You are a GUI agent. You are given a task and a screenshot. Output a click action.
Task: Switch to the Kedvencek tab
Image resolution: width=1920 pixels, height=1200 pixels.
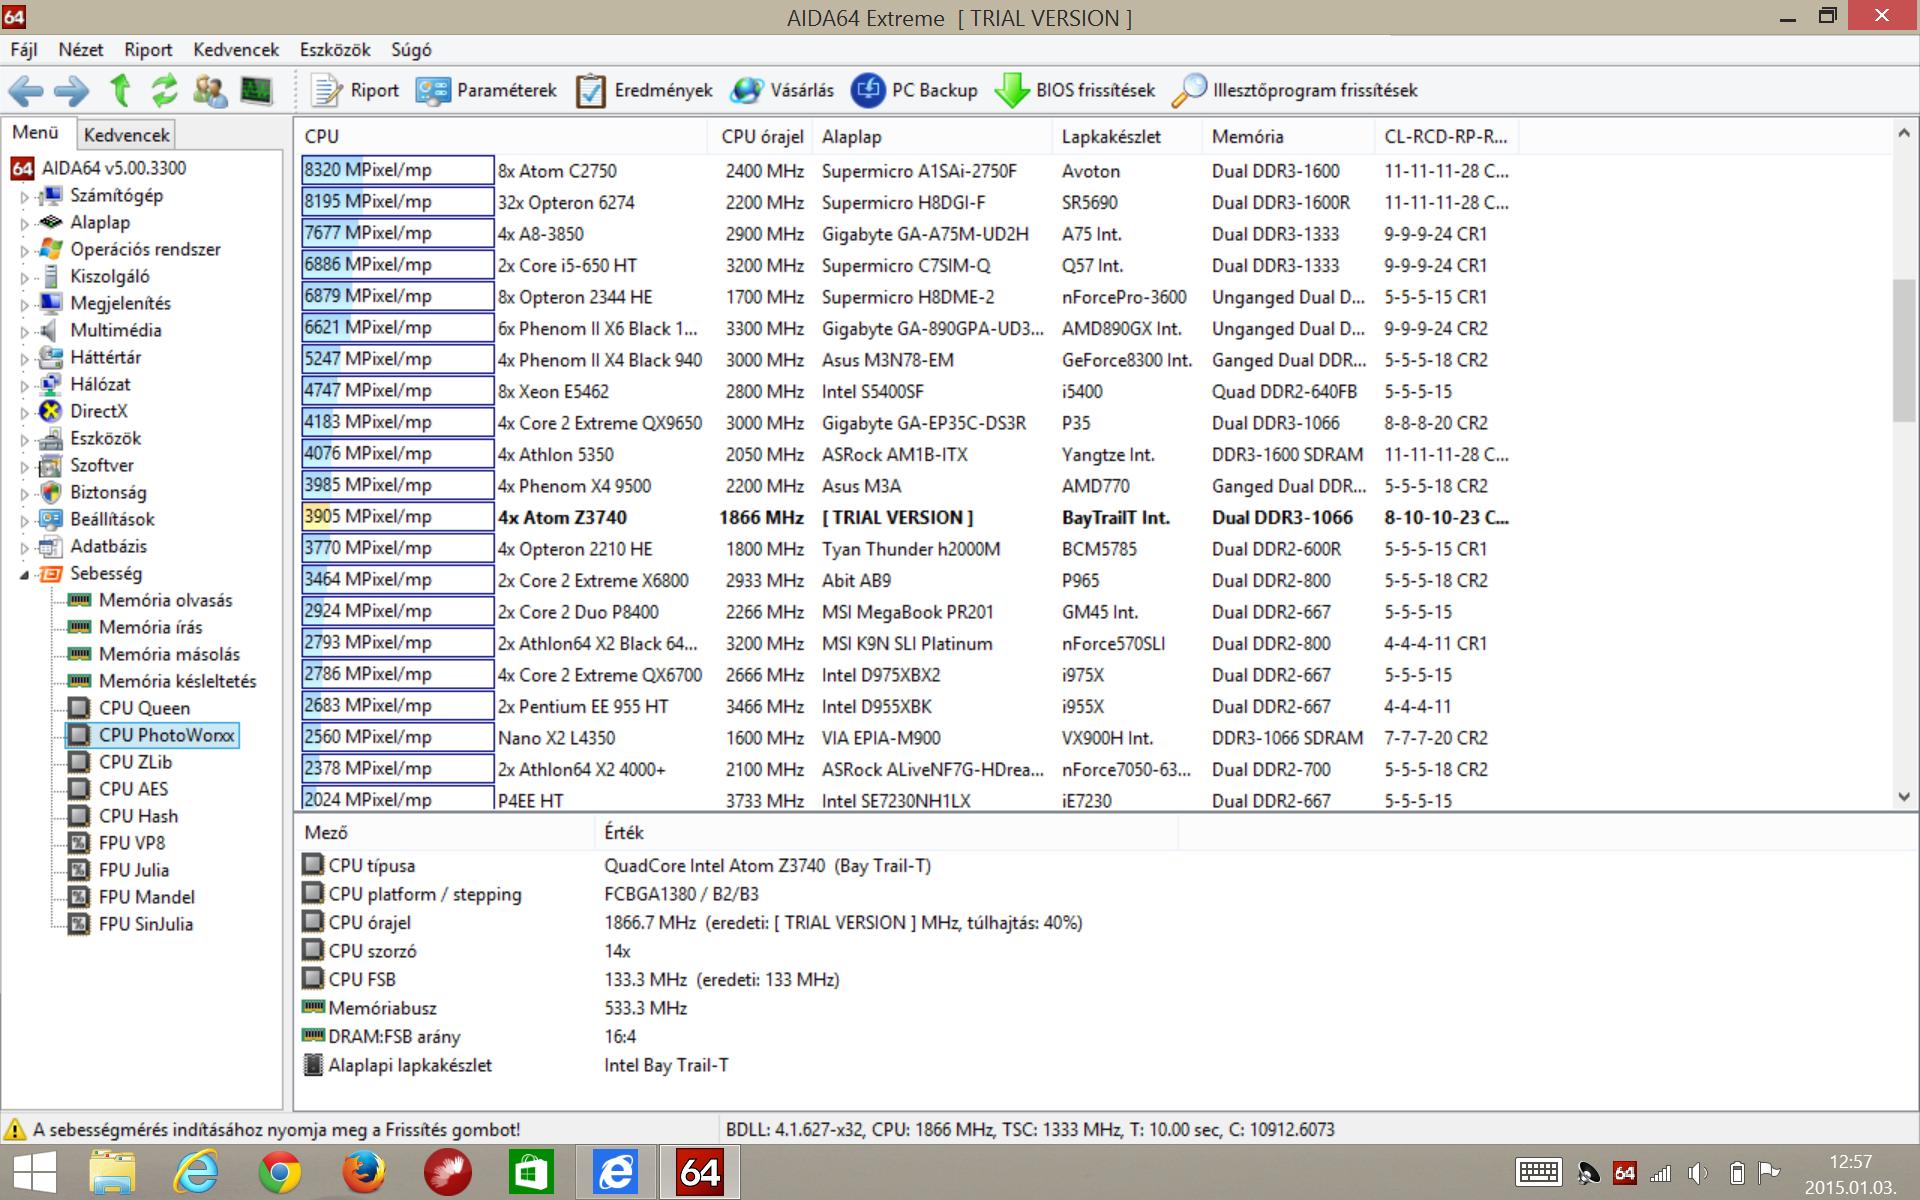coord(126,134)
